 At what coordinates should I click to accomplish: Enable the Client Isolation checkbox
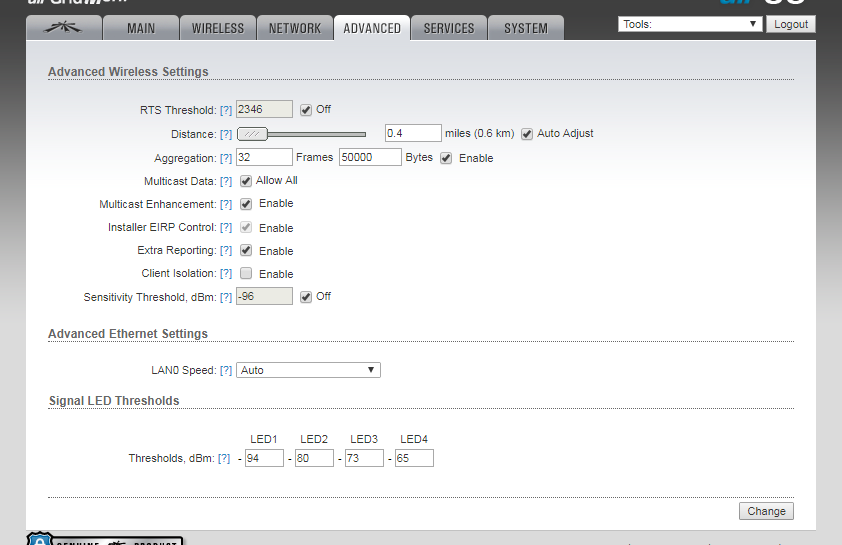(x=246, y=273)
